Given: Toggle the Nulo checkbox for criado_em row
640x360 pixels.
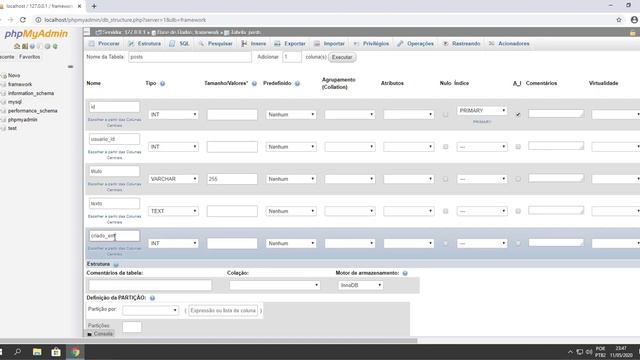Looking at the screenshot, I should [445, 243].
